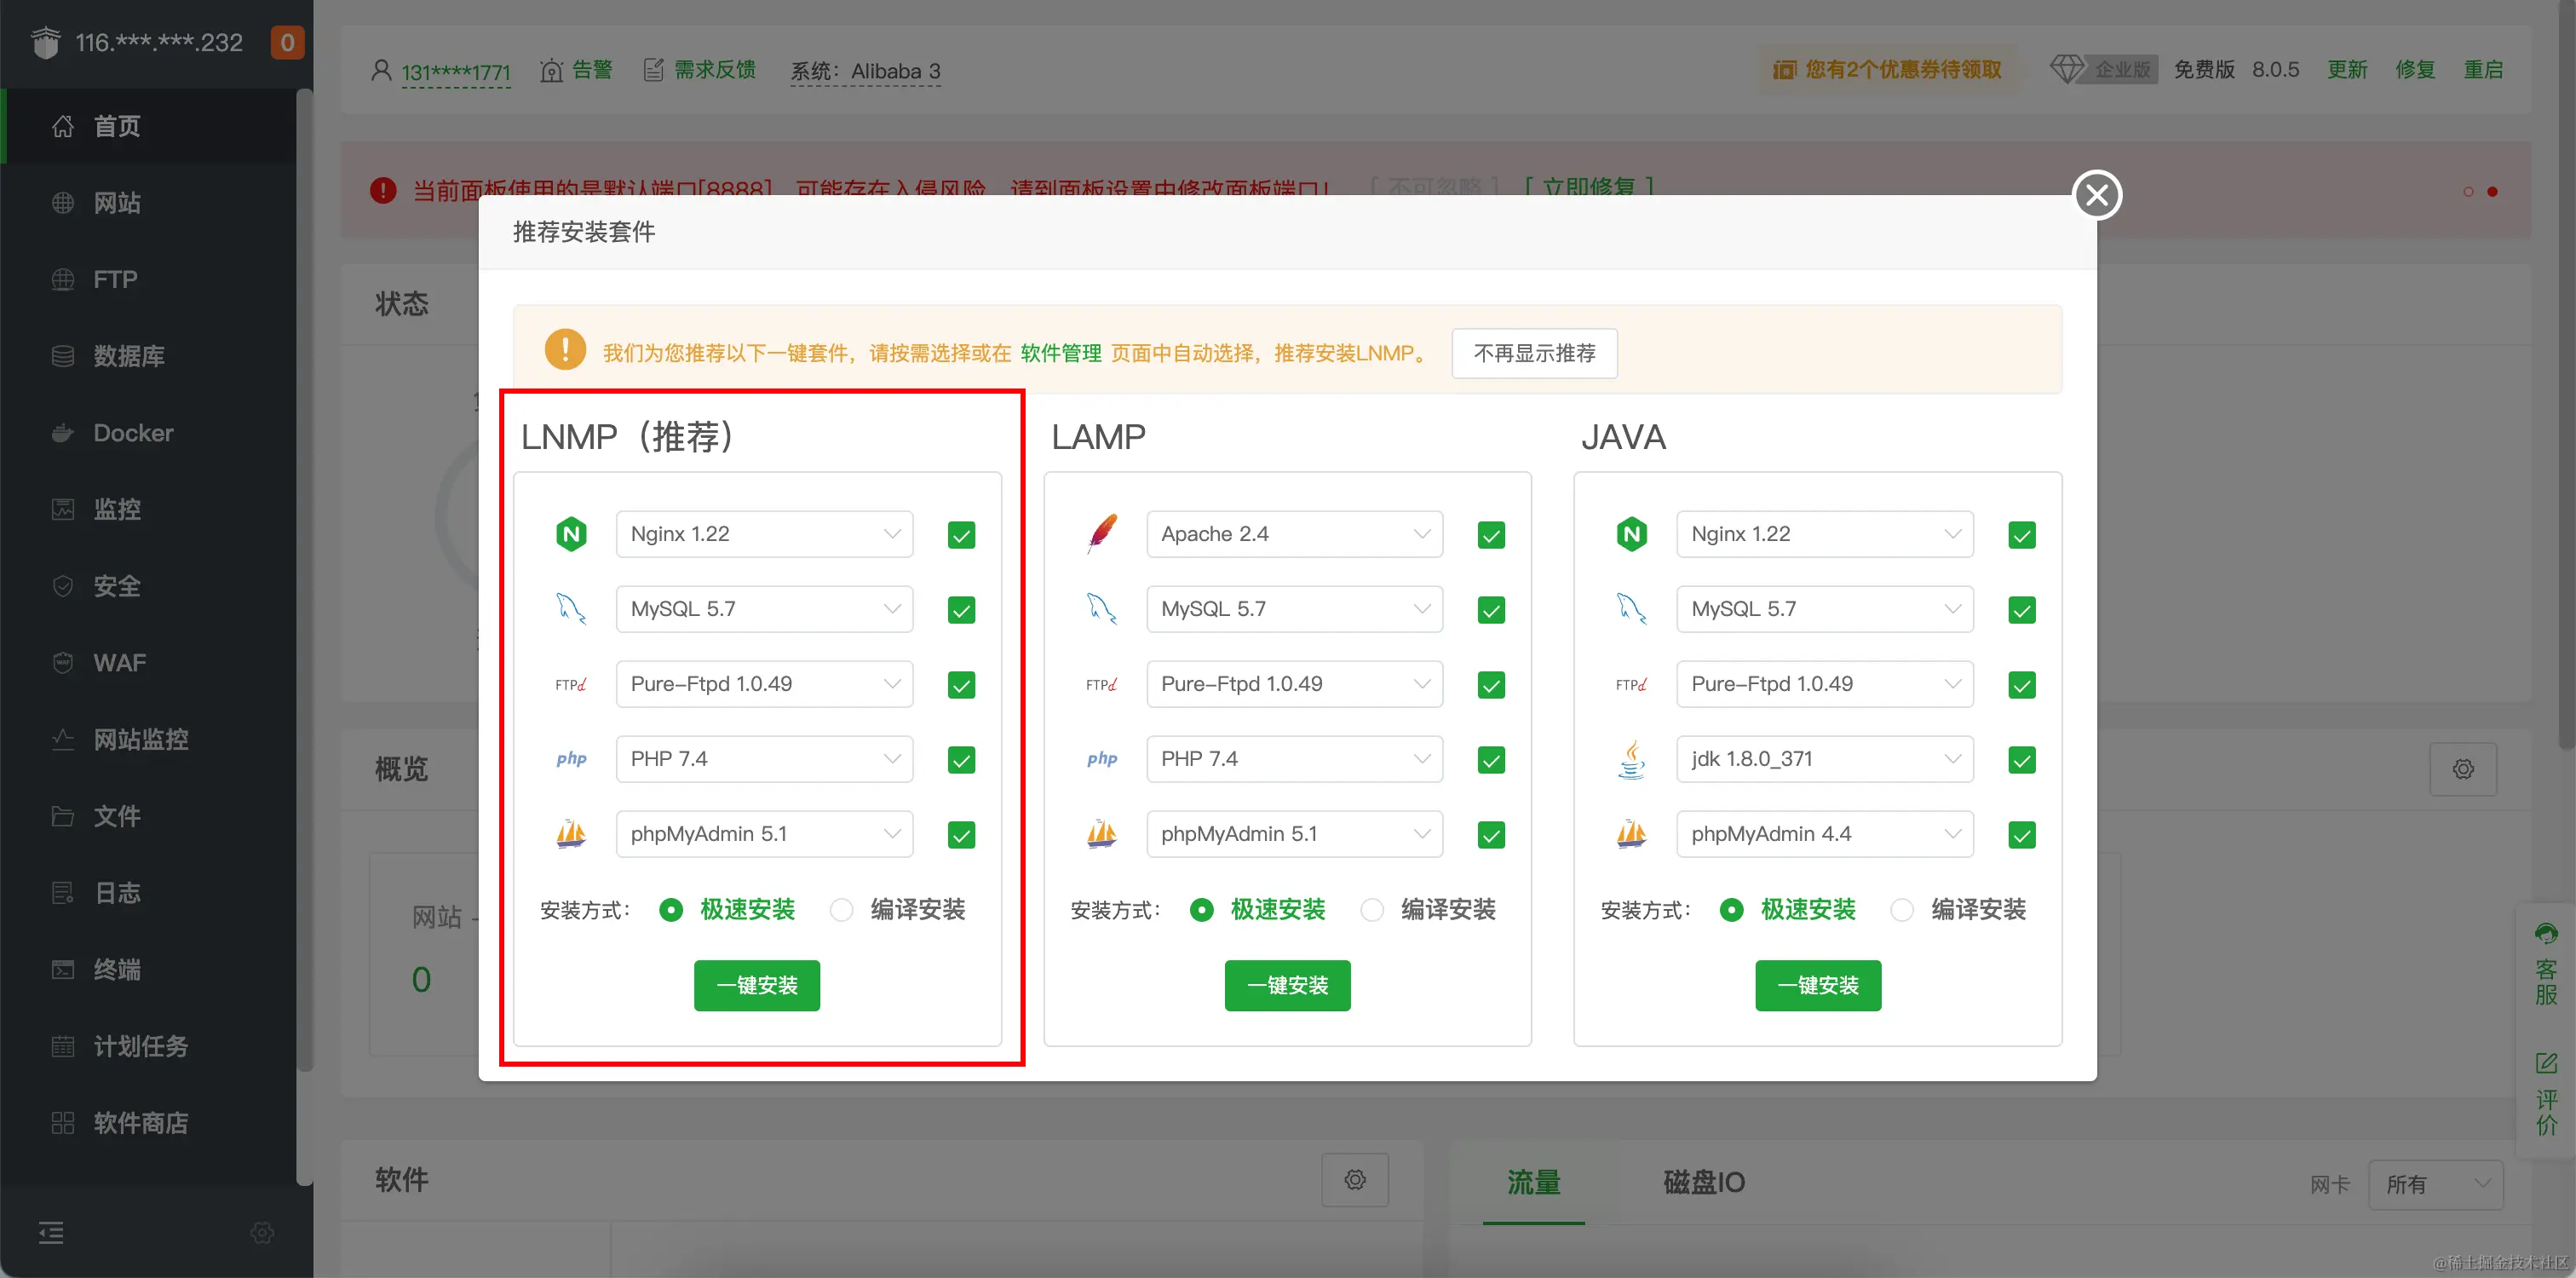Close the recommended install dialog
This screenshot has width=2576, height=1278.
pos(2097,194)
